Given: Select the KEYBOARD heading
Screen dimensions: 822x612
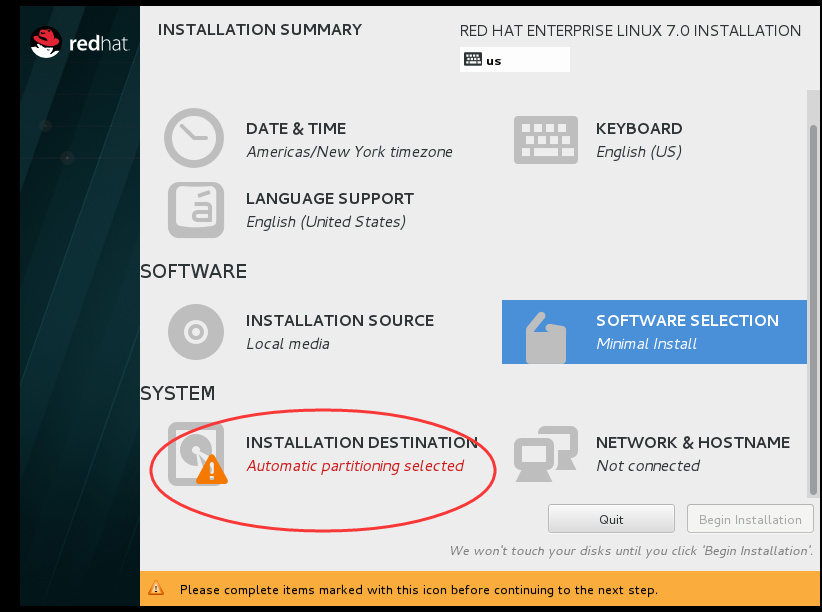Looking at the screenshot, I should (639, 128).
